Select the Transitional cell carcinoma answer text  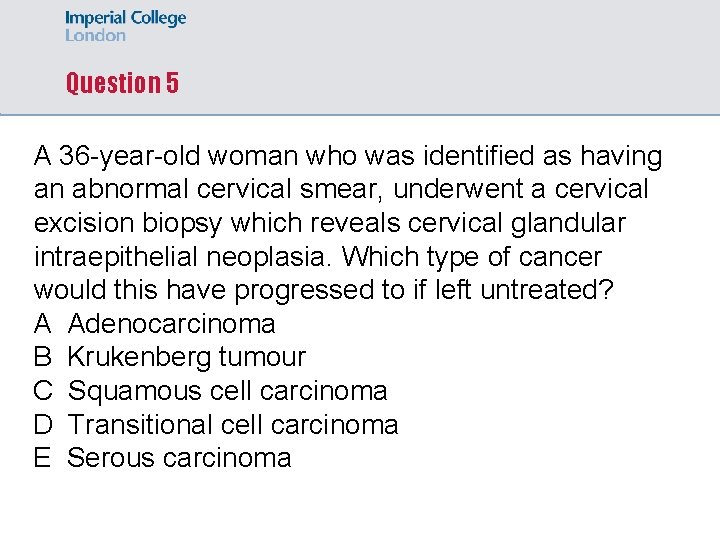[232, 425]
